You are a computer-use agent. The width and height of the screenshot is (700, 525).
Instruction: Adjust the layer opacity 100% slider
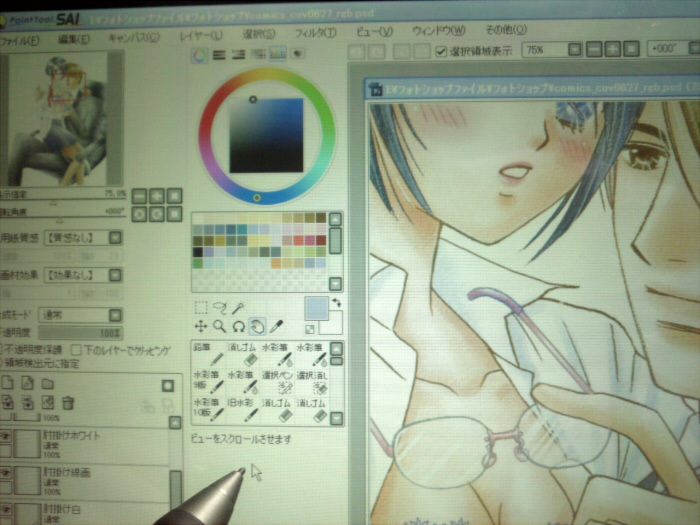[x=80, y=333]
